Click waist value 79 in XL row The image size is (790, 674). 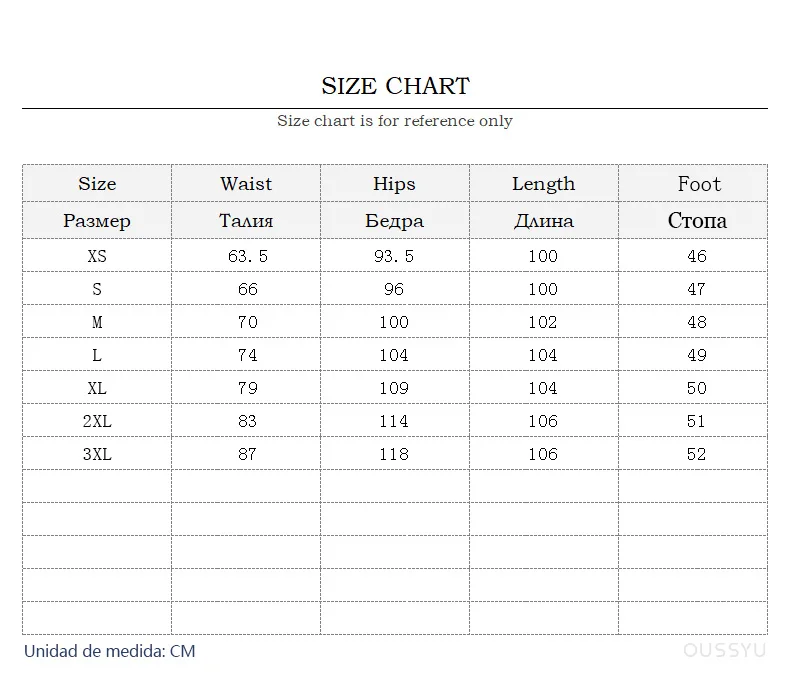pos(248,388)
